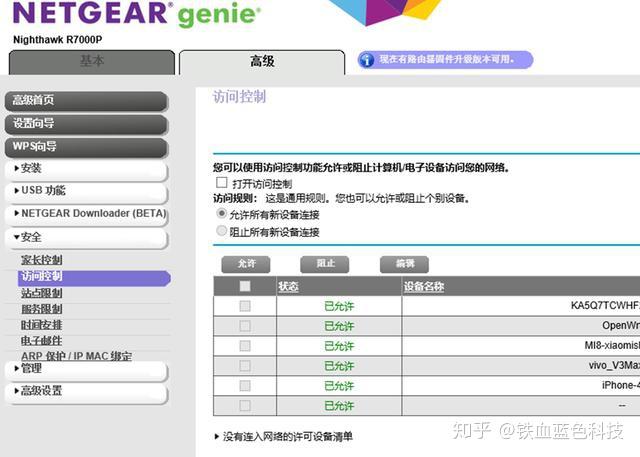Check the box for vivo_V3Max device
This screenshot has height=457, width=640.
245,366
